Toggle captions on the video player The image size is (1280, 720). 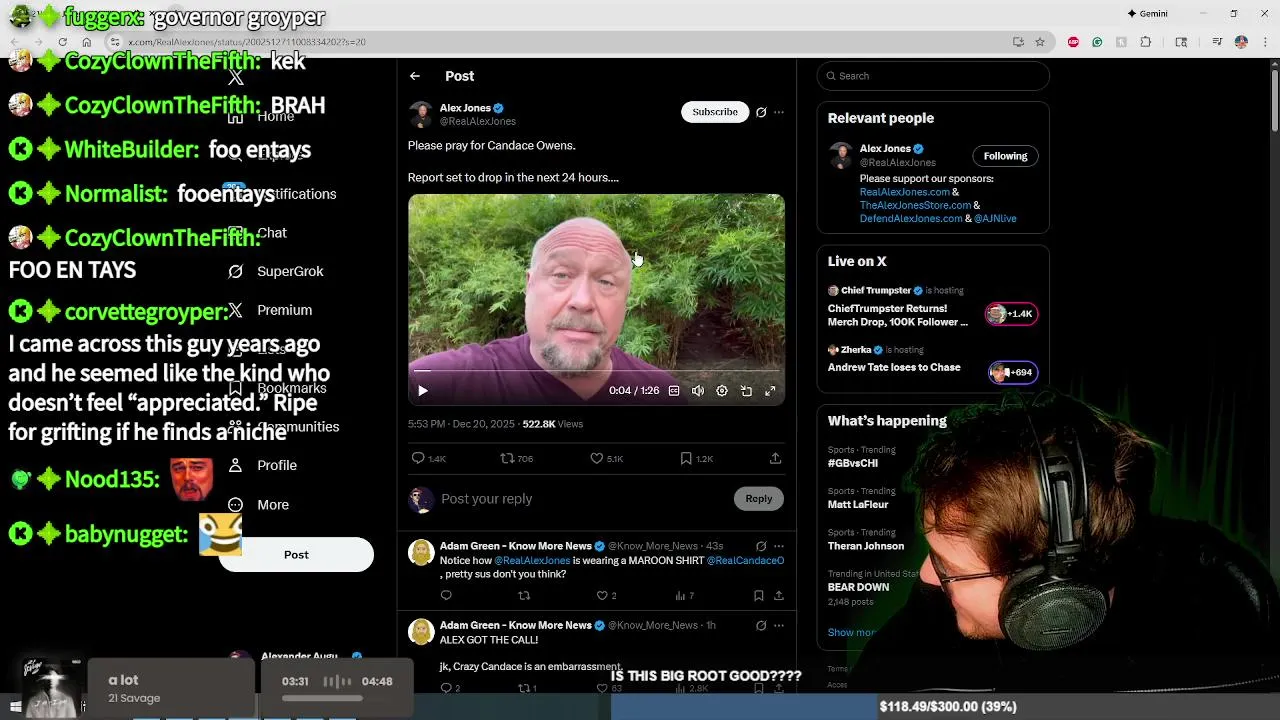674,391
